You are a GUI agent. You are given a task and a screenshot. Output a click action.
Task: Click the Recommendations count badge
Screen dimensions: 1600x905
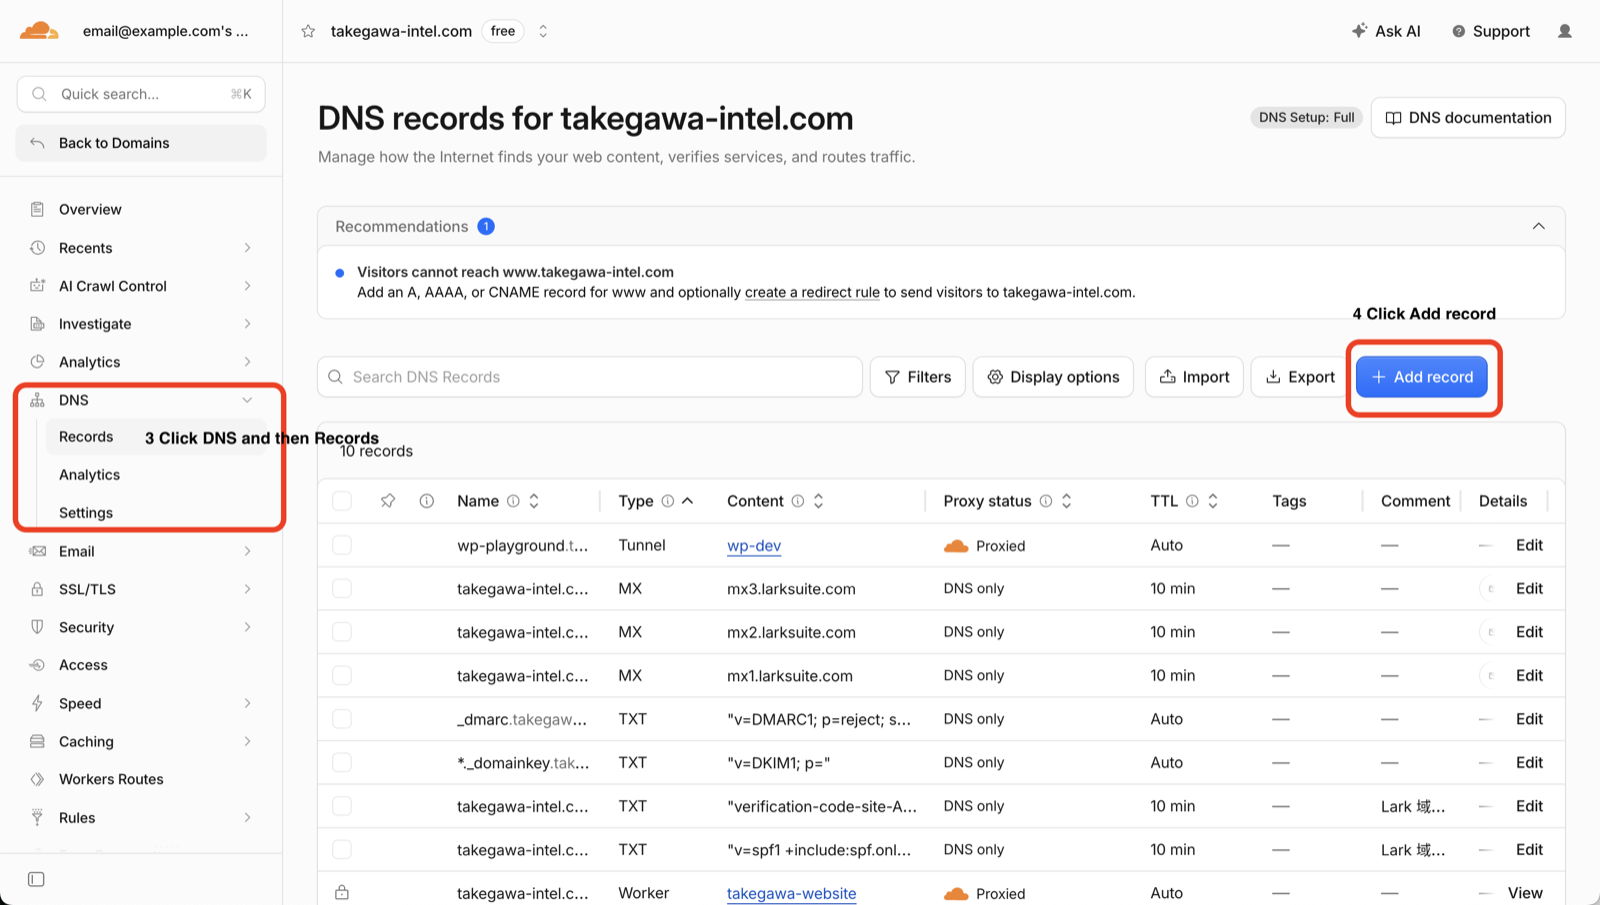486,226
